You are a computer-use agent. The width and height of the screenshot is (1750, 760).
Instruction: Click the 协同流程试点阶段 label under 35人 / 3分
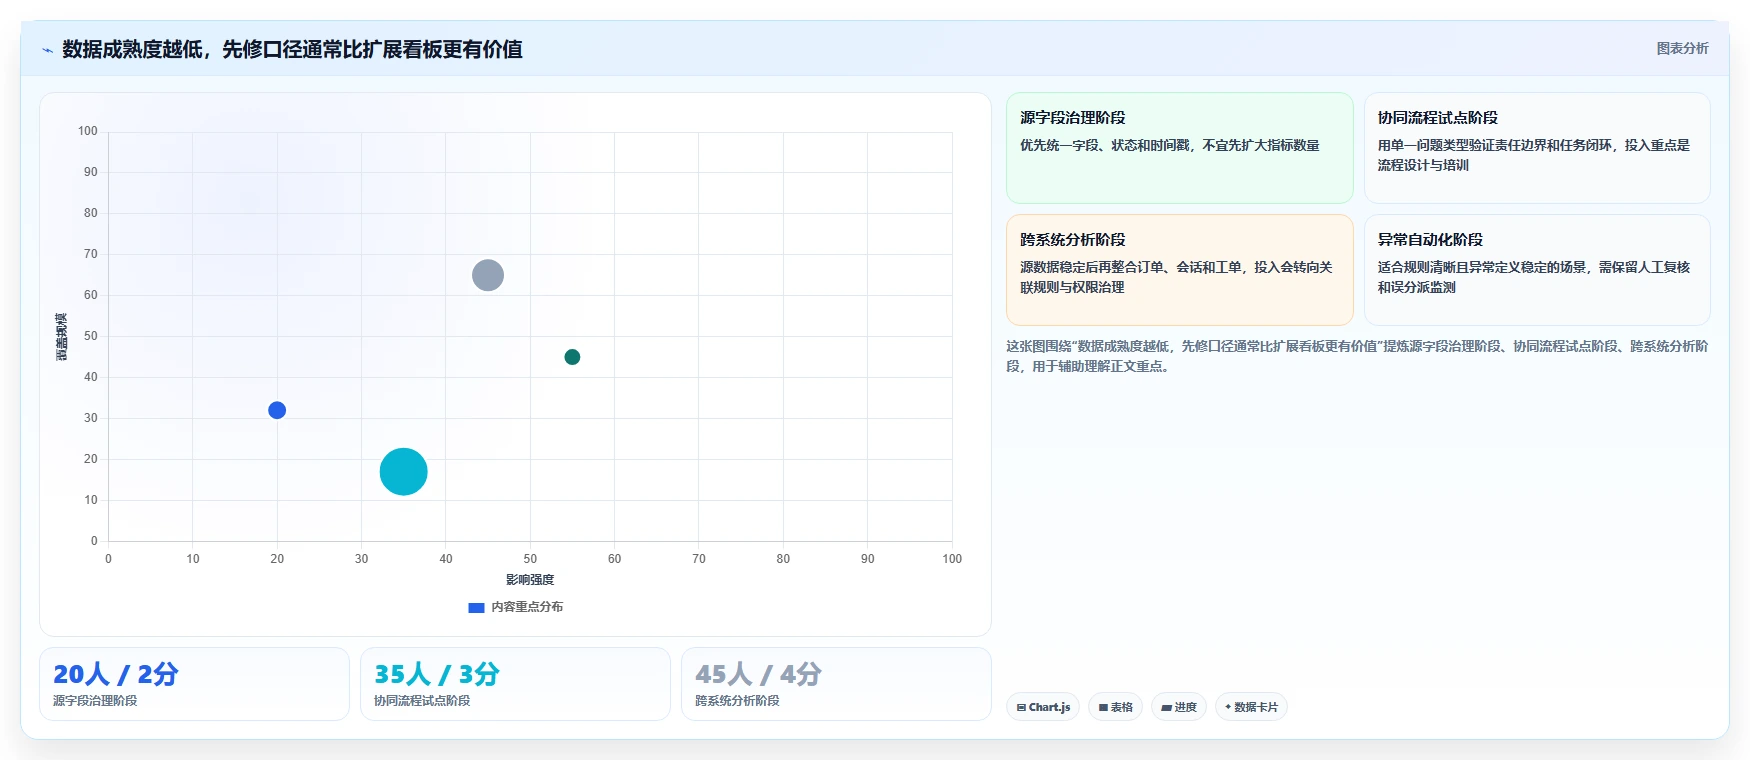422,701
